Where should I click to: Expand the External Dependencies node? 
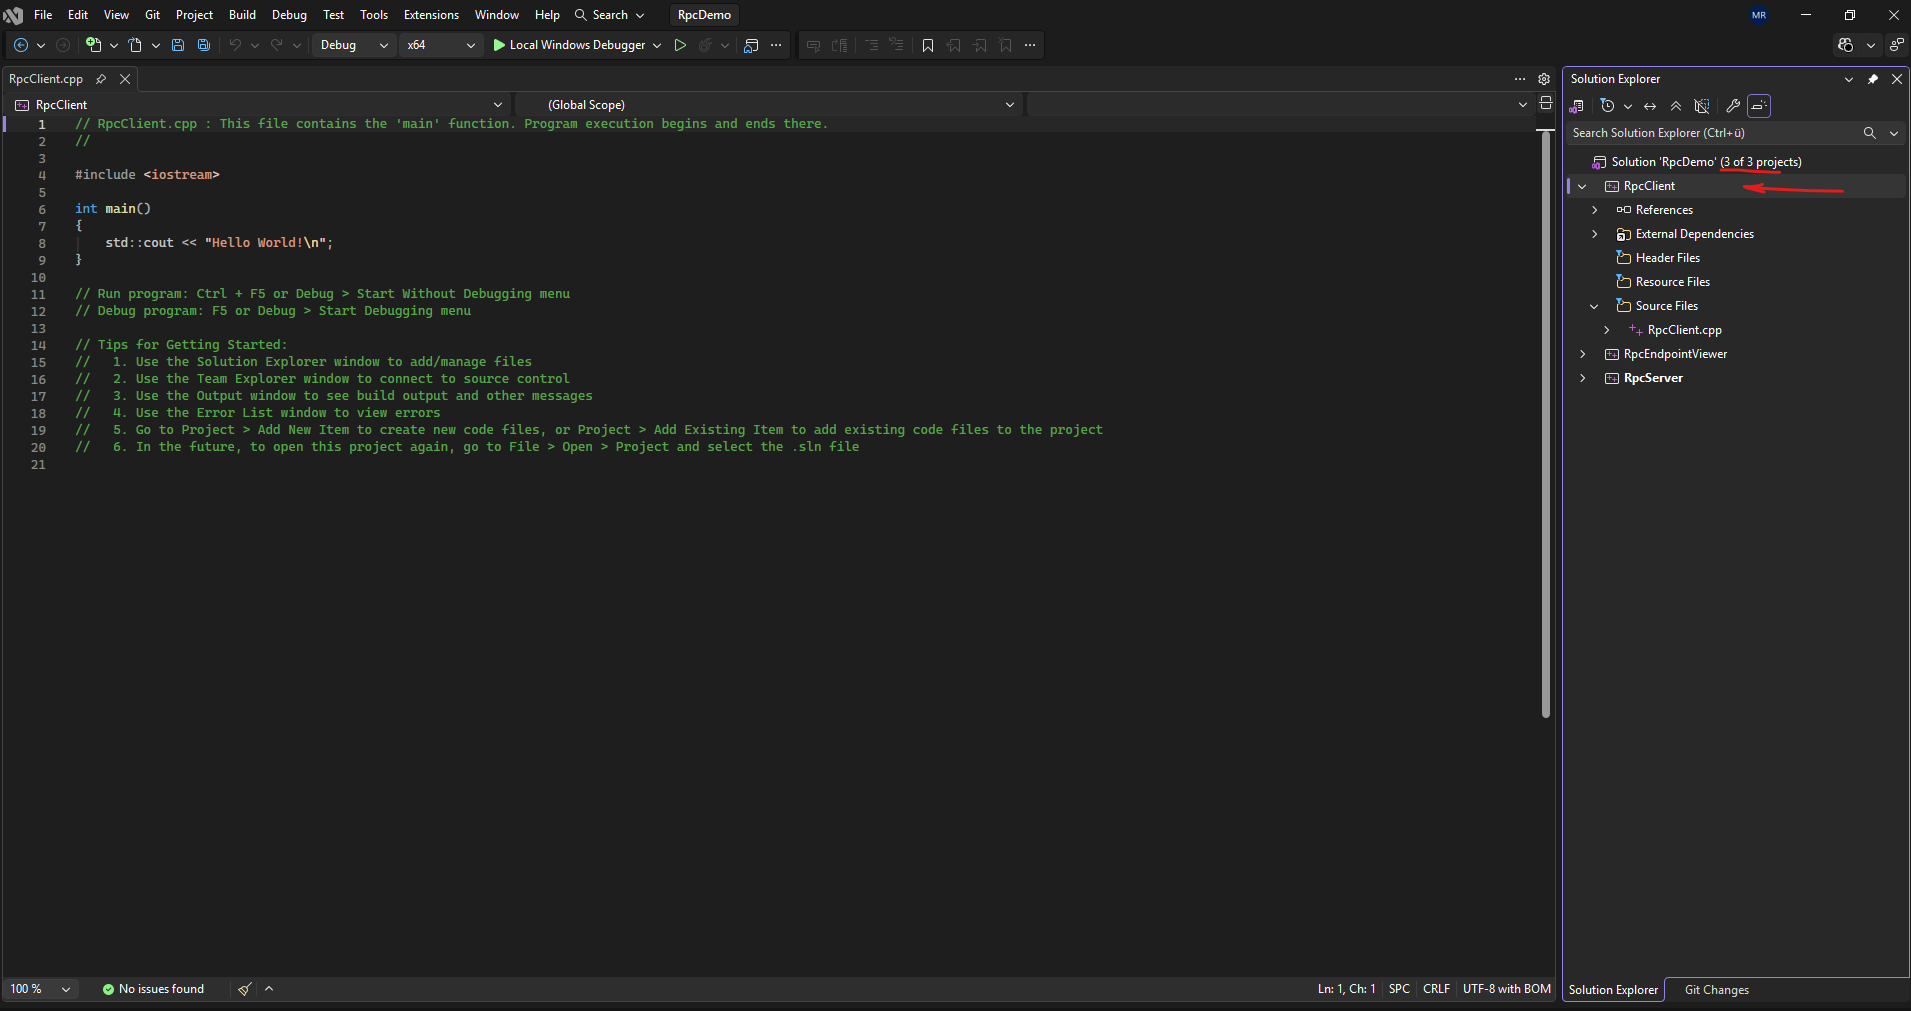tap(1594, 234)
